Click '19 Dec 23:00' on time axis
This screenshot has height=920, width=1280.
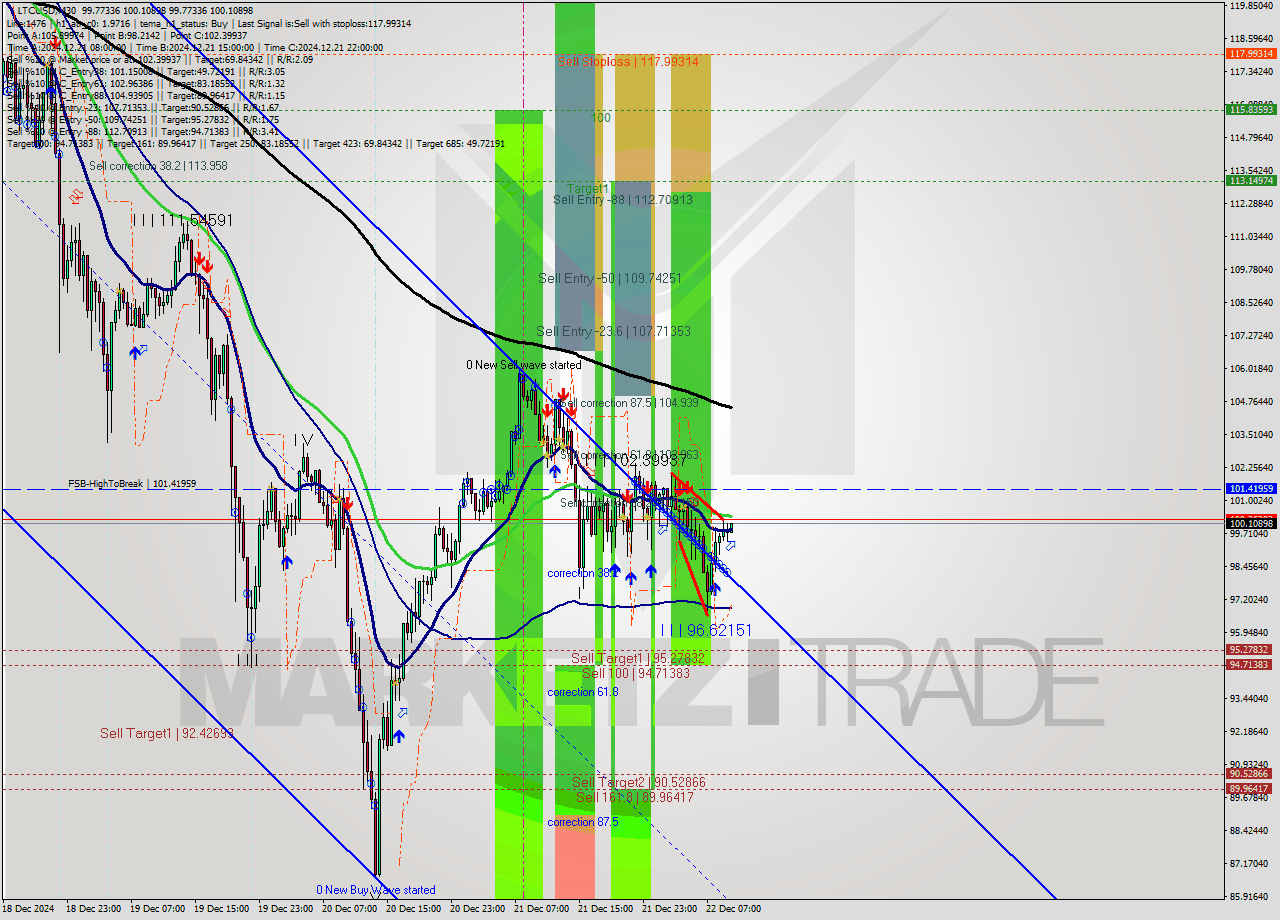click(285, 910)
